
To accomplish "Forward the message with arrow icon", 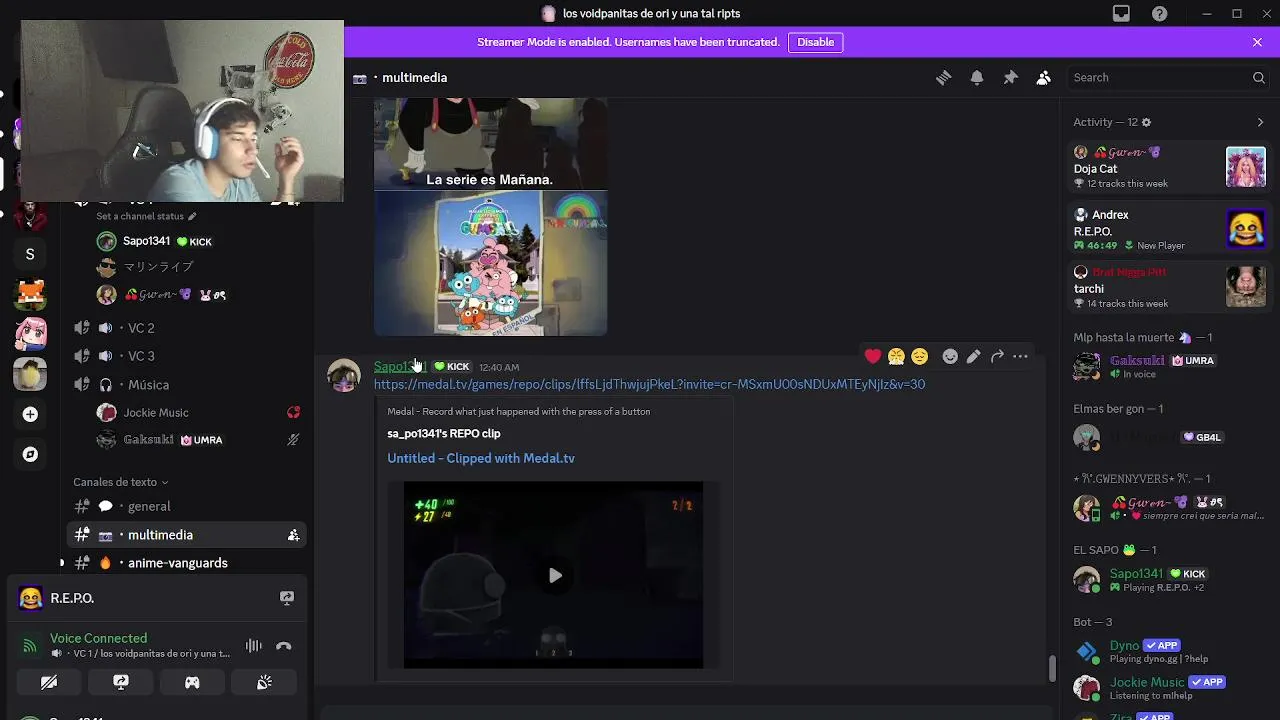I will [x=997, y=356].
